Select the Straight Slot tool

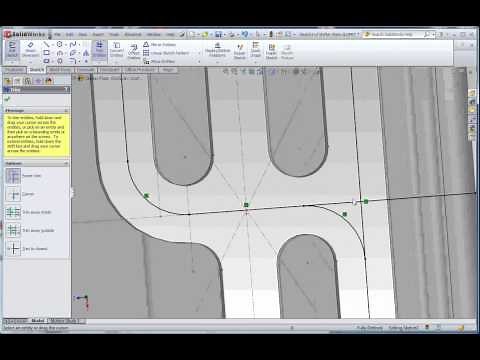[46, 61]
